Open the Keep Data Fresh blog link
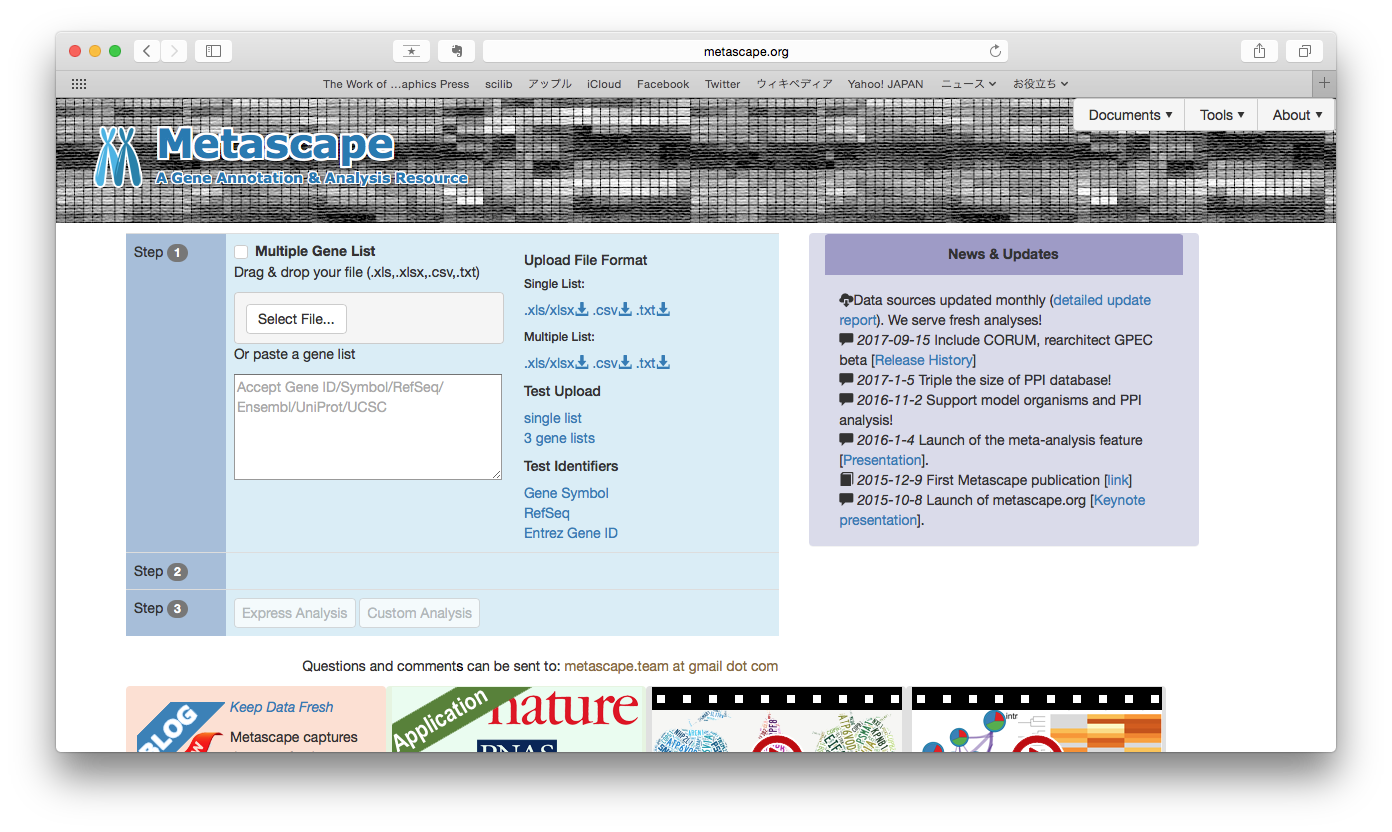 [282, 707]
